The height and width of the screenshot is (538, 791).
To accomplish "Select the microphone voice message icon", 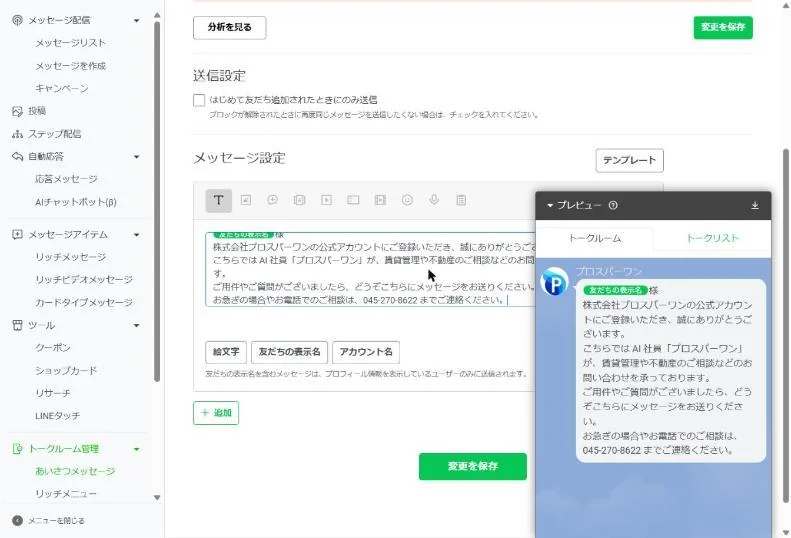I will 434,200.
